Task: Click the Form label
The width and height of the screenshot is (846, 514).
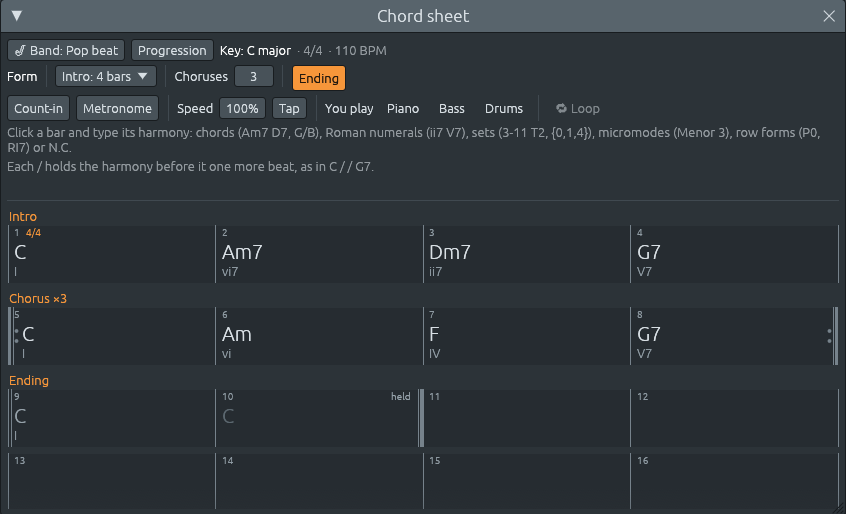Action: click(22, 77)
